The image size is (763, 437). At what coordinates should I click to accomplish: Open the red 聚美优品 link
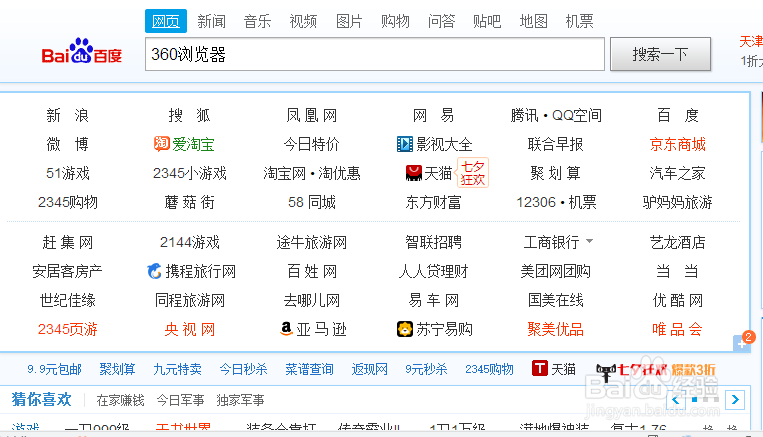coord(555,329)
